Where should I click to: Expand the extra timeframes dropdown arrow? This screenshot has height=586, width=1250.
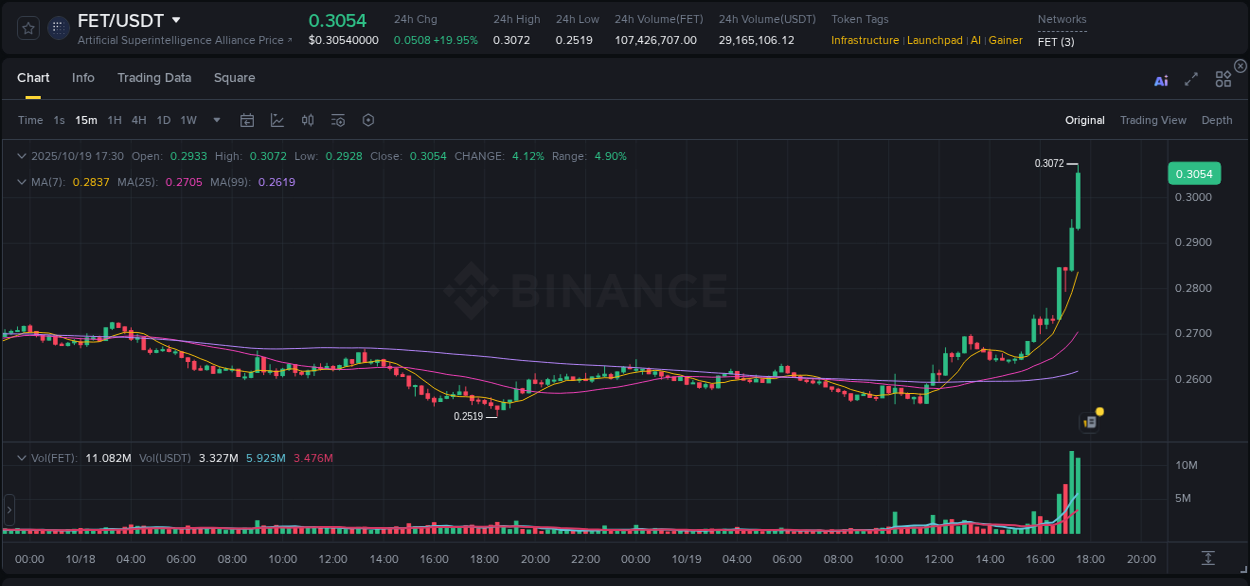pyautogui.click(x=215, y=120)
